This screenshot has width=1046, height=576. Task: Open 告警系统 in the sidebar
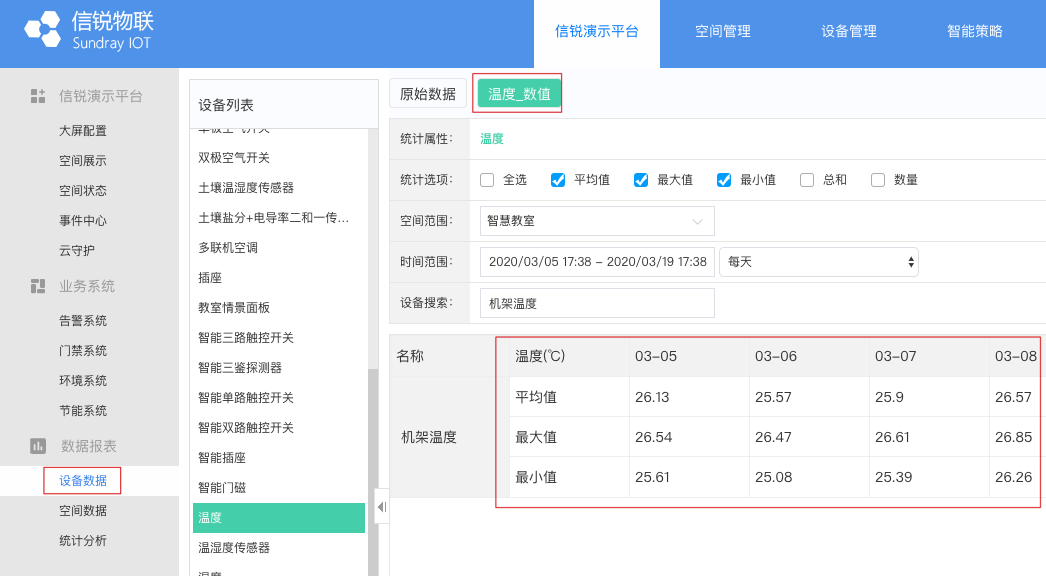click(83, 321)
